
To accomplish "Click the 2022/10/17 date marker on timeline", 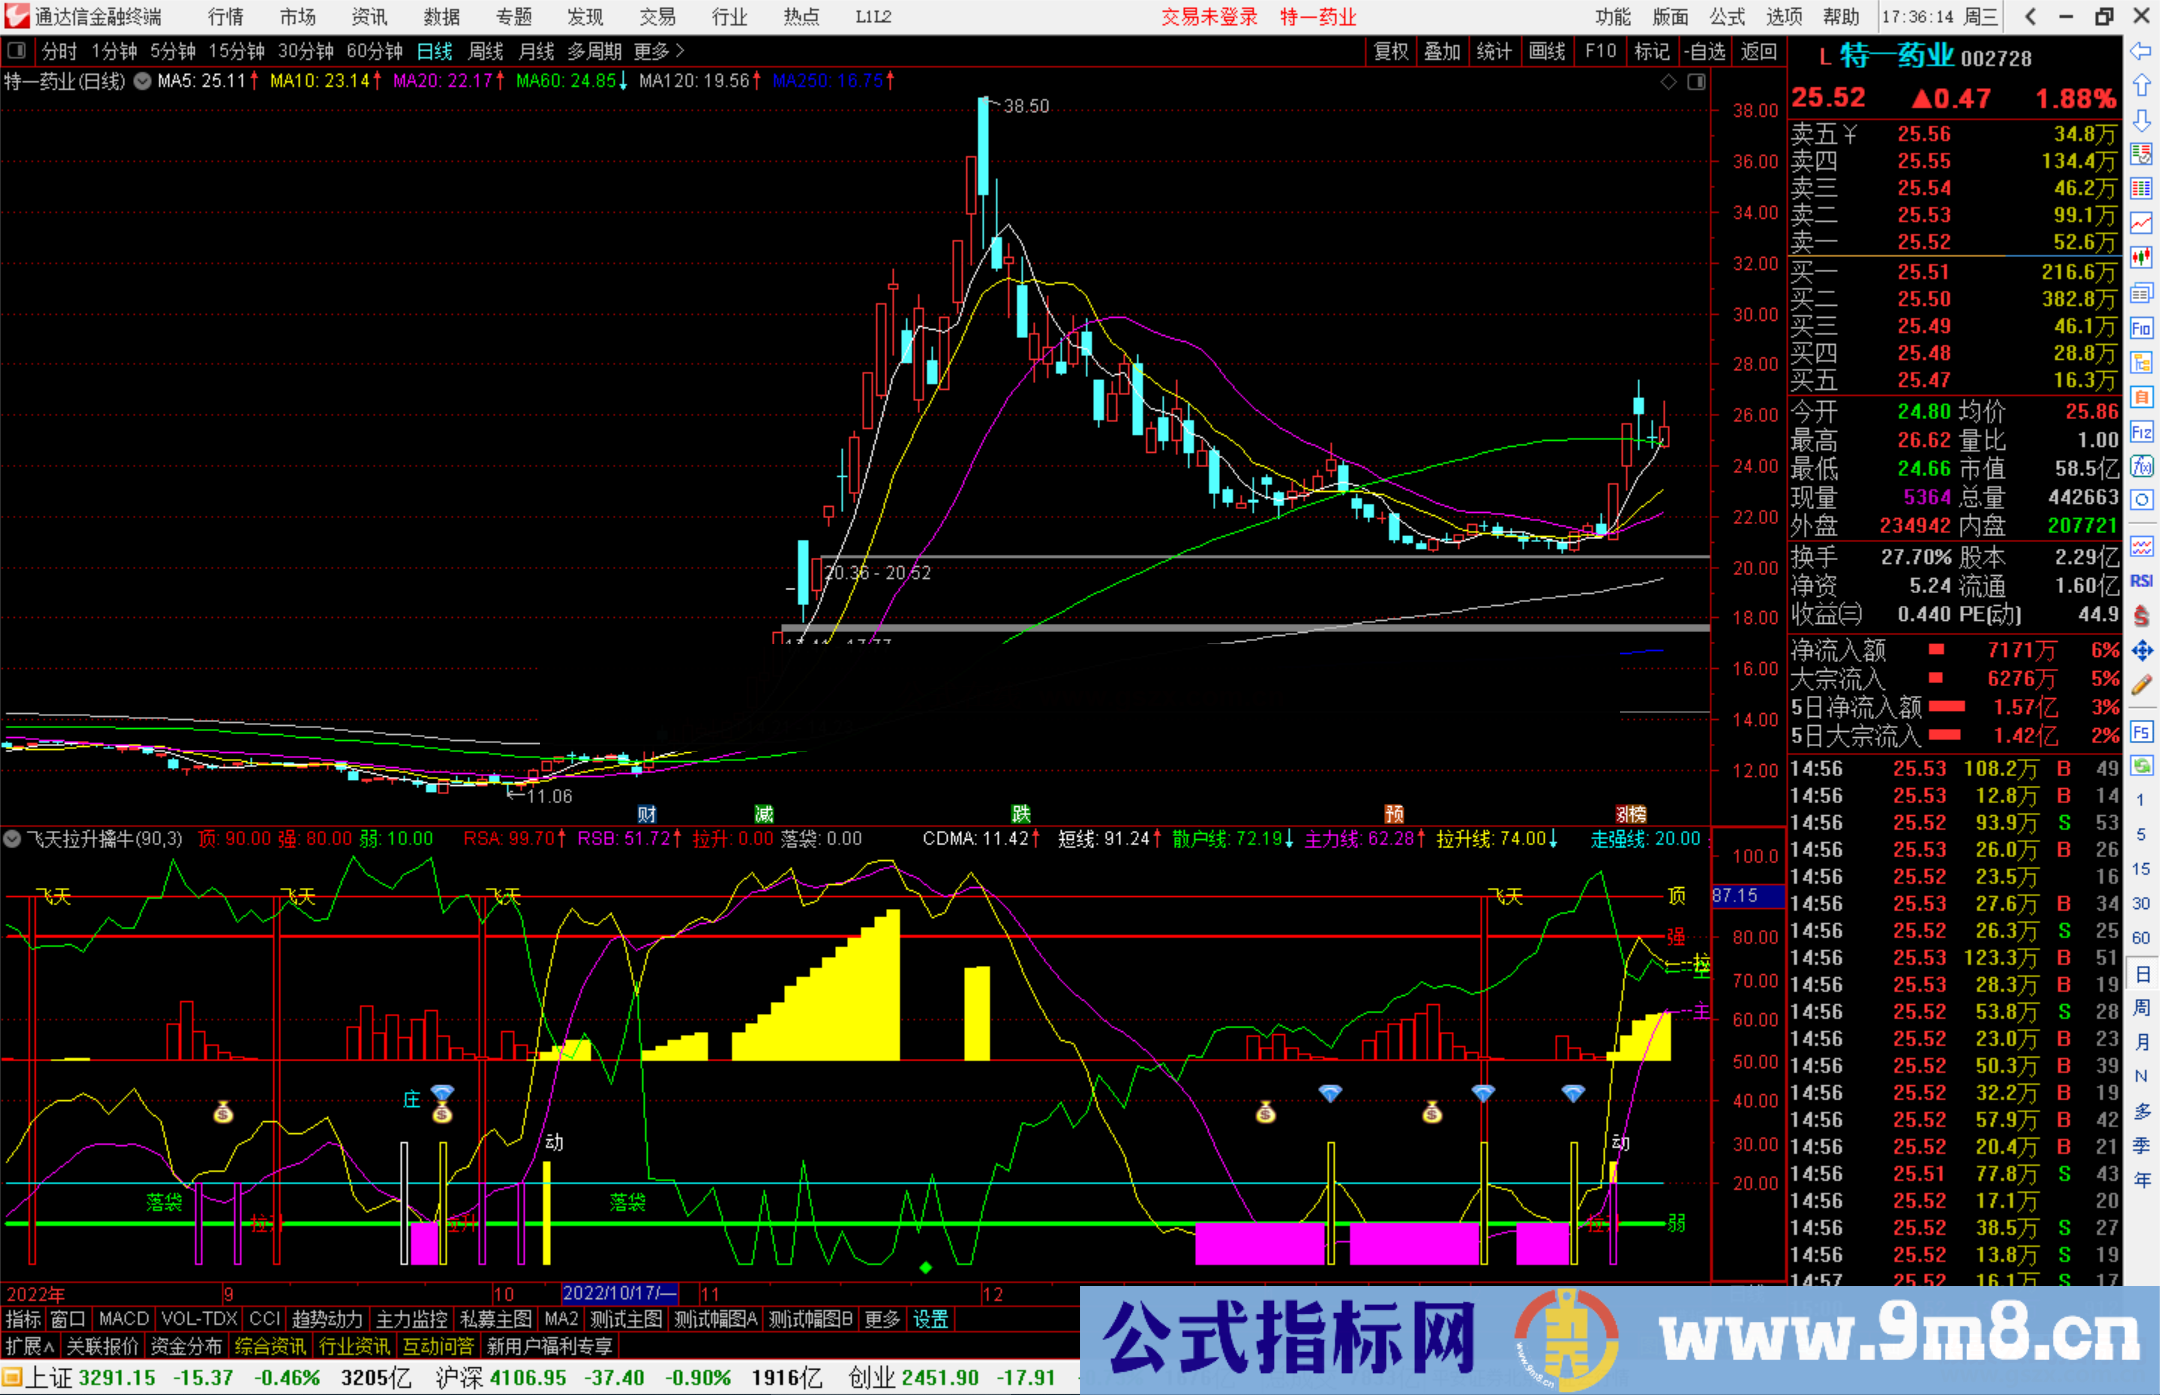I will pyautogui.click(x=619, y=1293).
